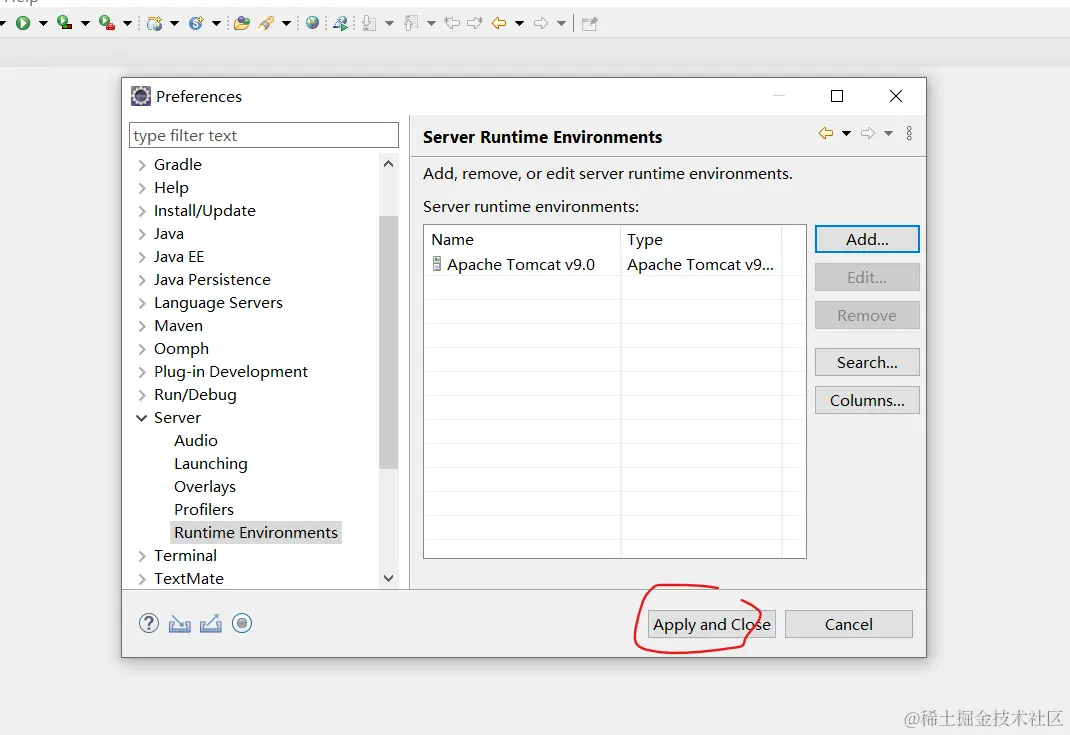Click the Cancel button
1070x735 pixels.
(x=849, y=624)
